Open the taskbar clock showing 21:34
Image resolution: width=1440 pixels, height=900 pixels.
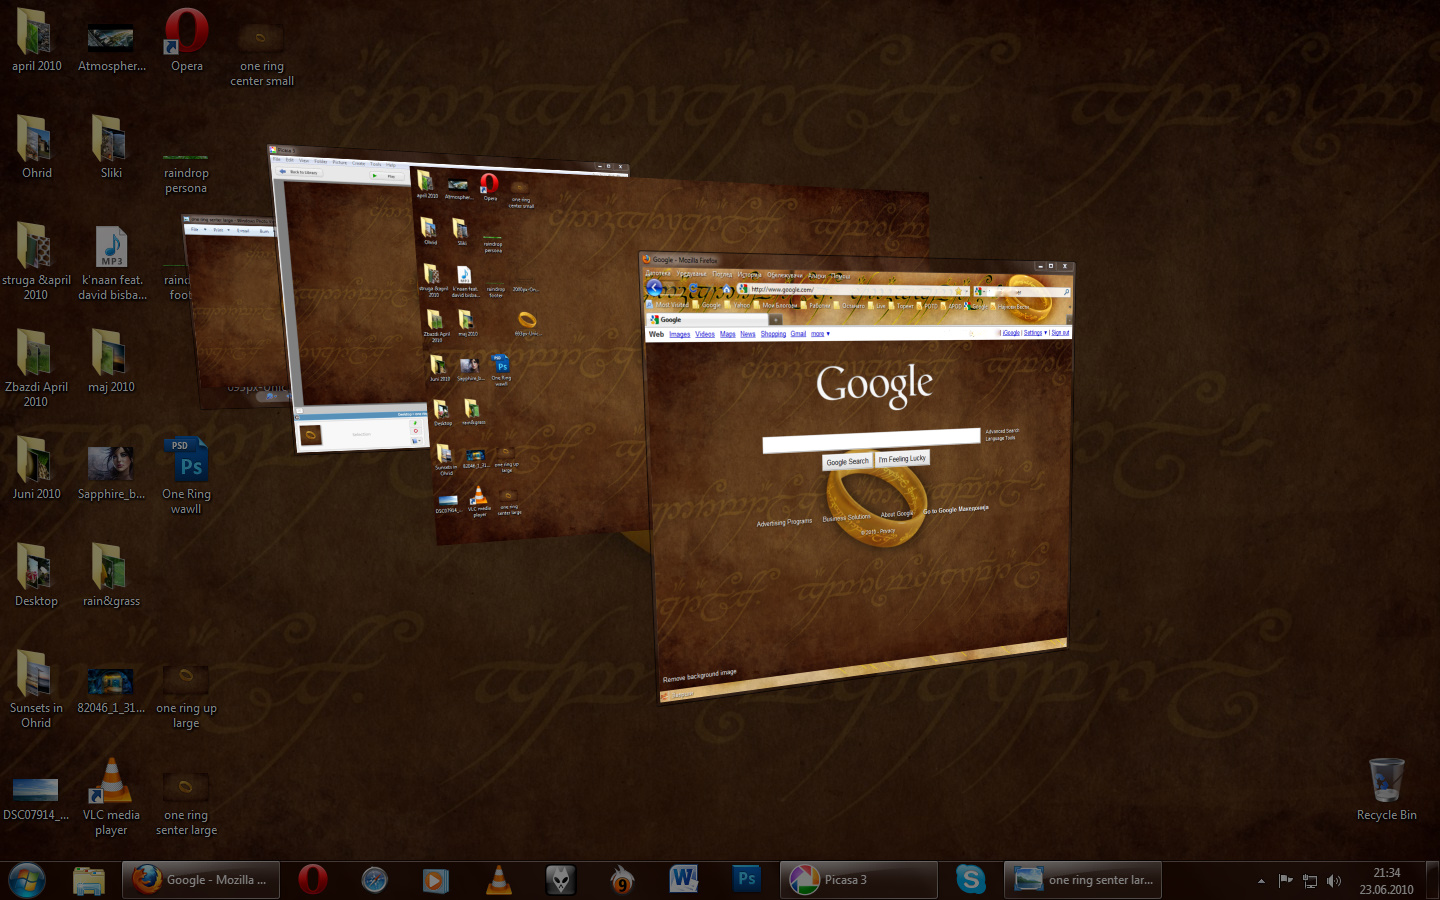pyautogui.click(x=1386, y=881)
